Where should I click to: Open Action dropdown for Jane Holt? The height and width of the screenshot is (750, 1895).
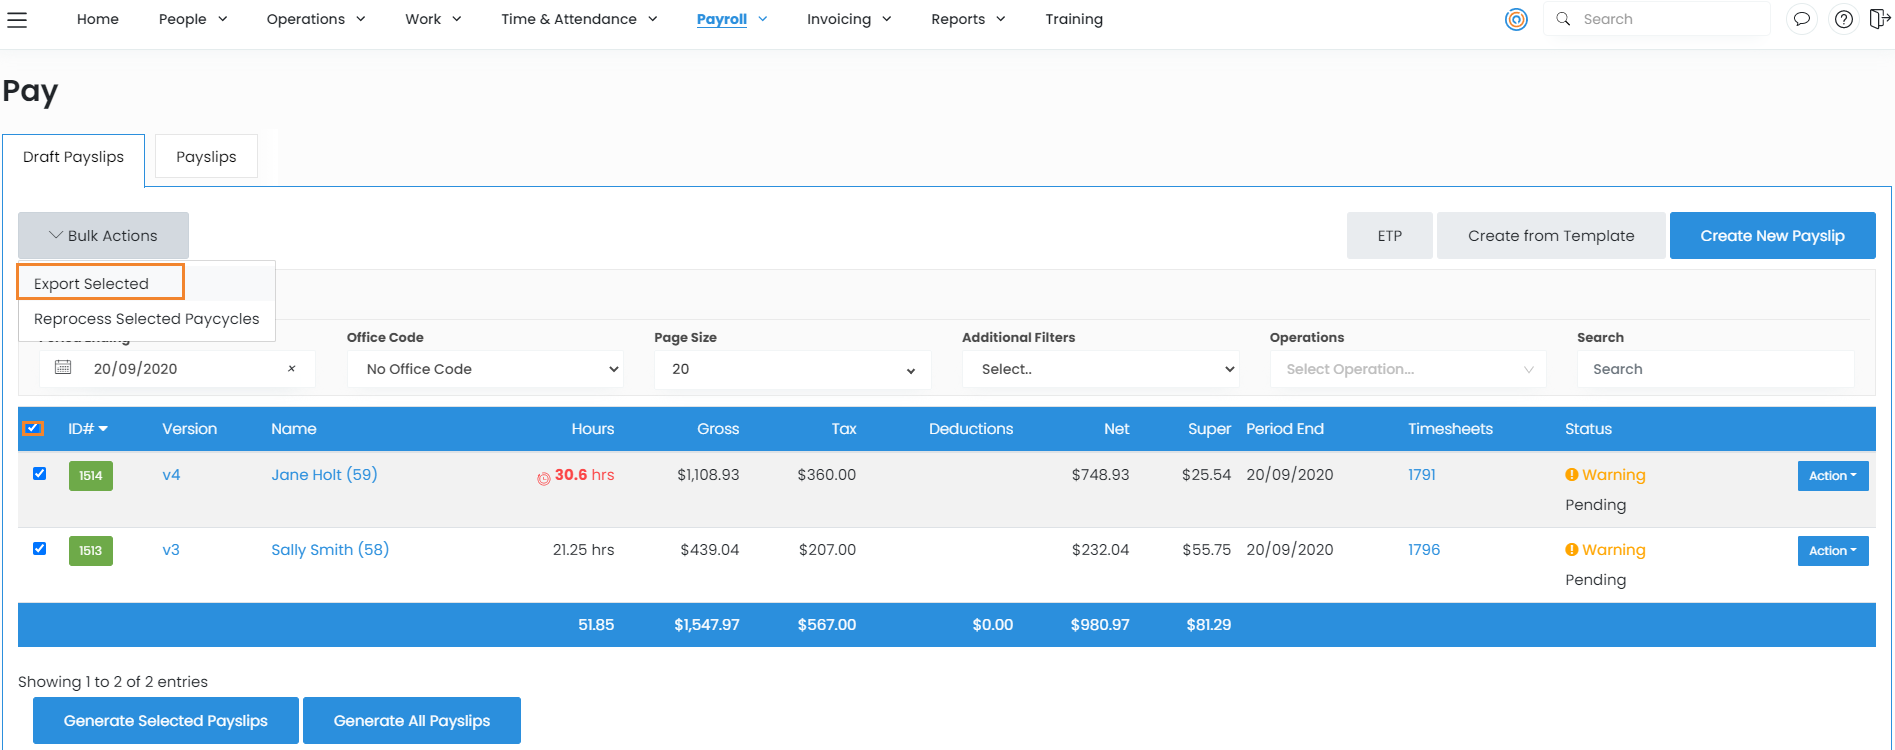[x=1832, y=476]
